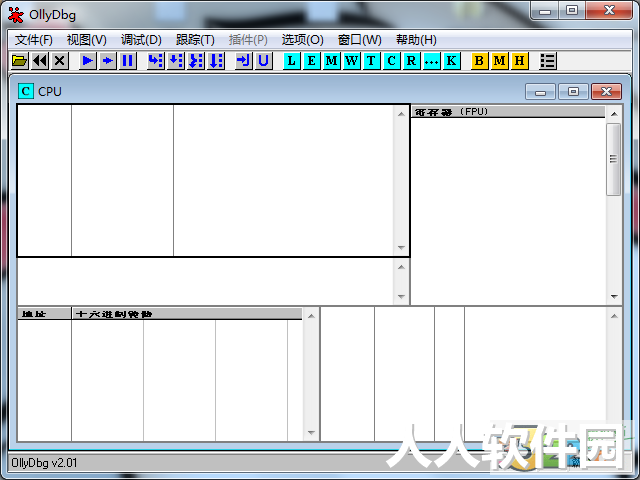Click the 地址 column header in dump pane
Image resolution: width=640 pixels, height=480 pixels.
click(x=44, y=314)
